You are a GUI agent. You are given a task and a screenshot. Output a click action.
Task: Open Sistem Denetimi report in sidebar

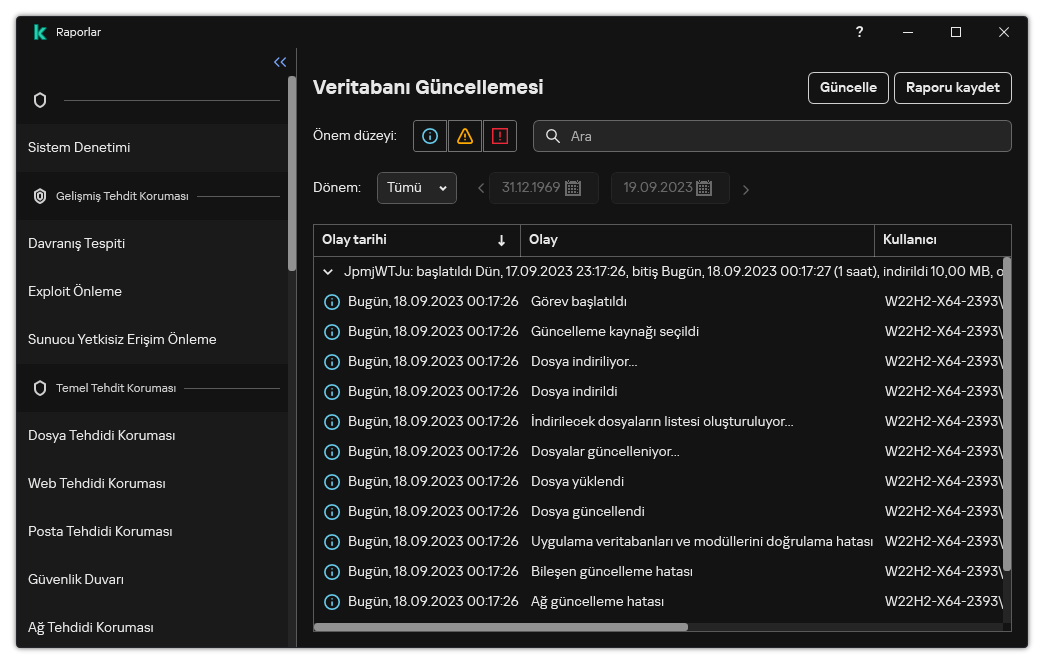click(x=79, y=148)
